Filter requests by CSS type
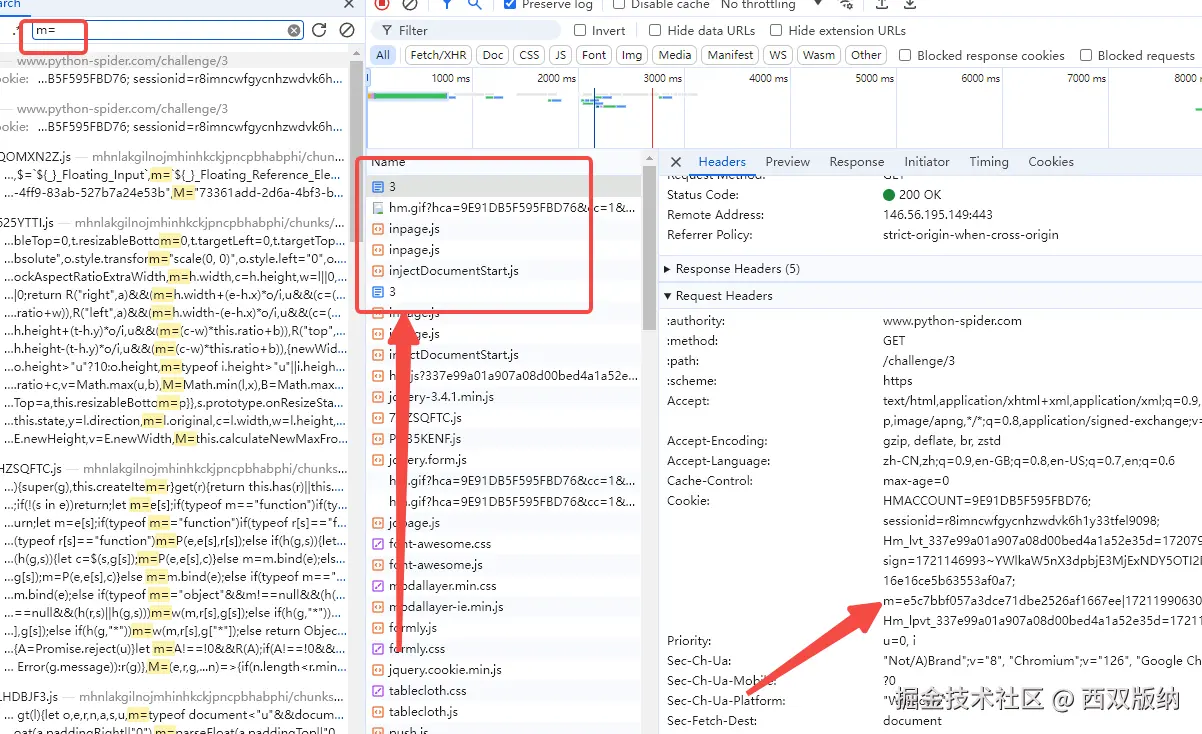 point(529,55)
